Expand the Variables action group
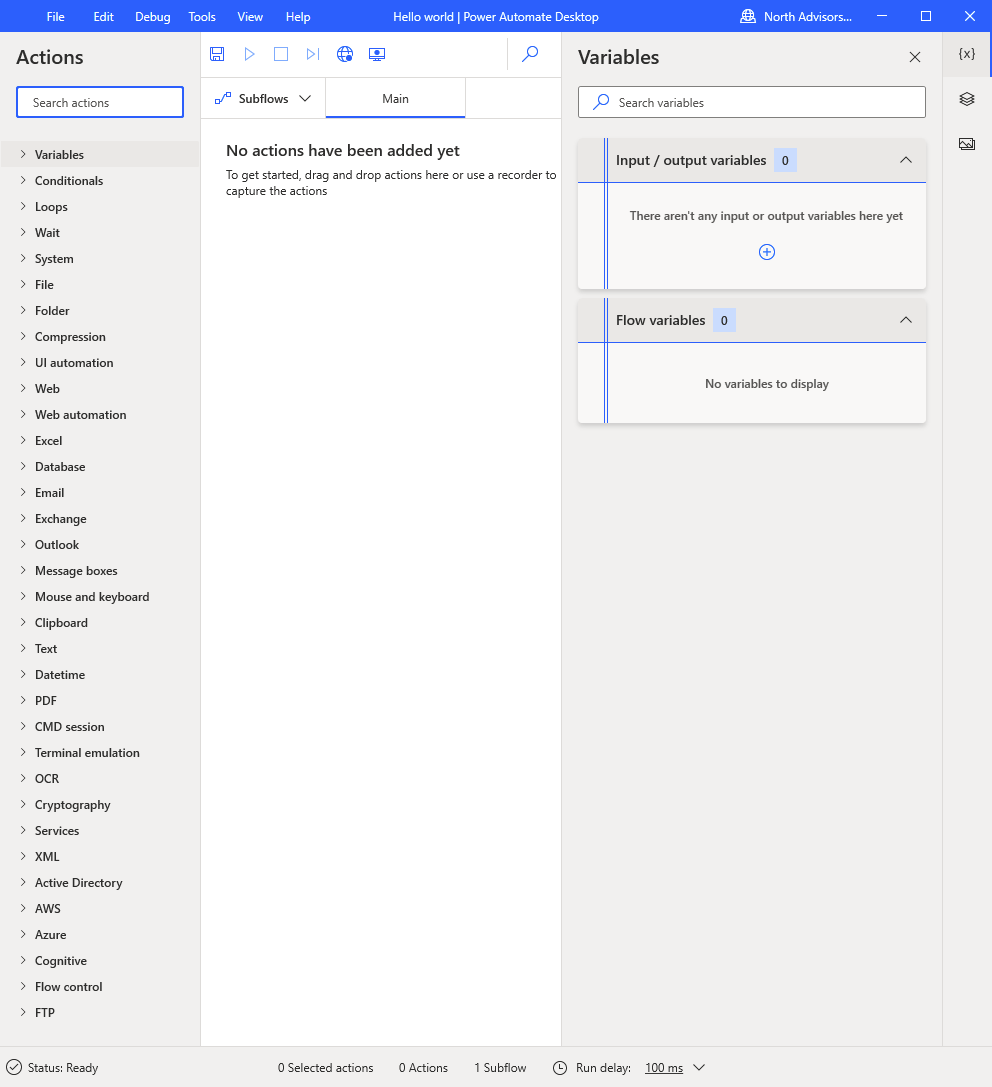 click(x=23, y=155)
